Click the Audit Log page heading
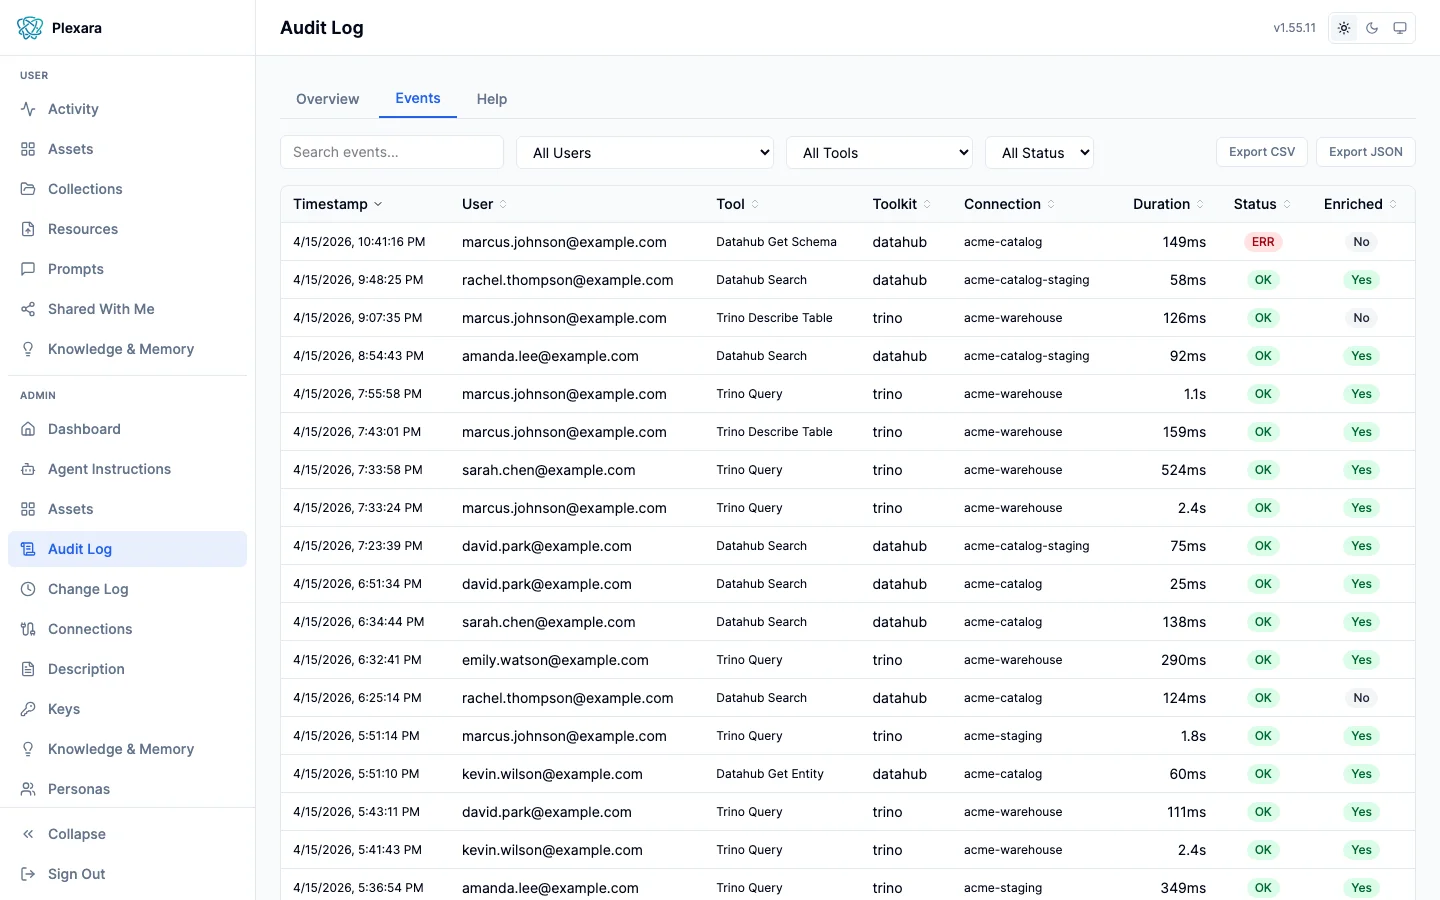The image size is (1440, 900). point(322,28)
